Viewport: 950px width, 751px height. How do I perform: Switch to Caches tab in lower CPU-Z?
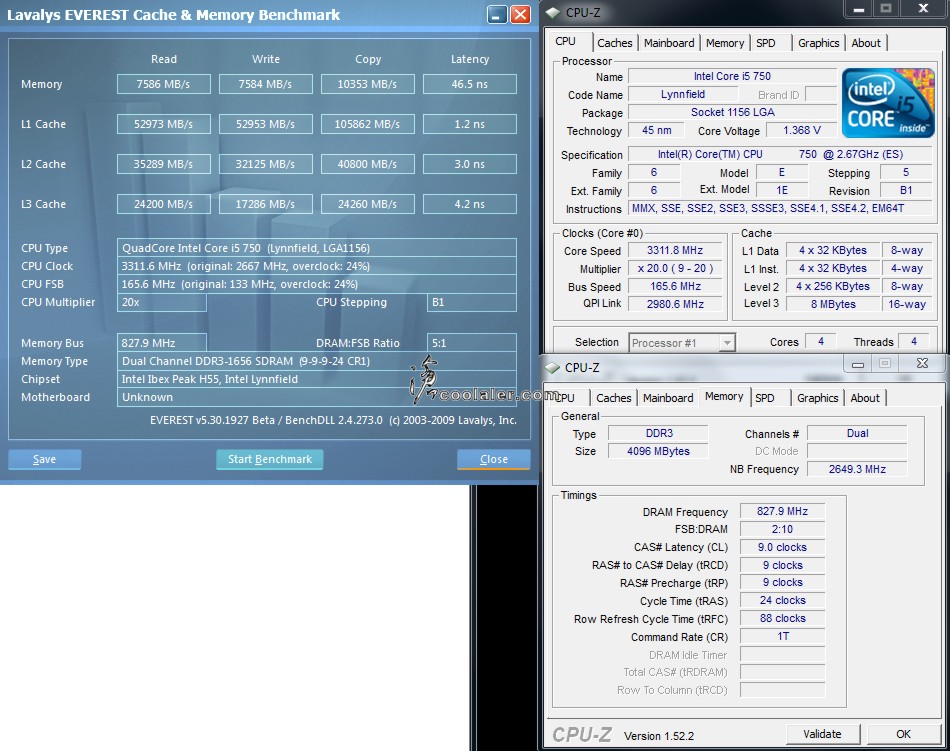[x=613, y=398]
